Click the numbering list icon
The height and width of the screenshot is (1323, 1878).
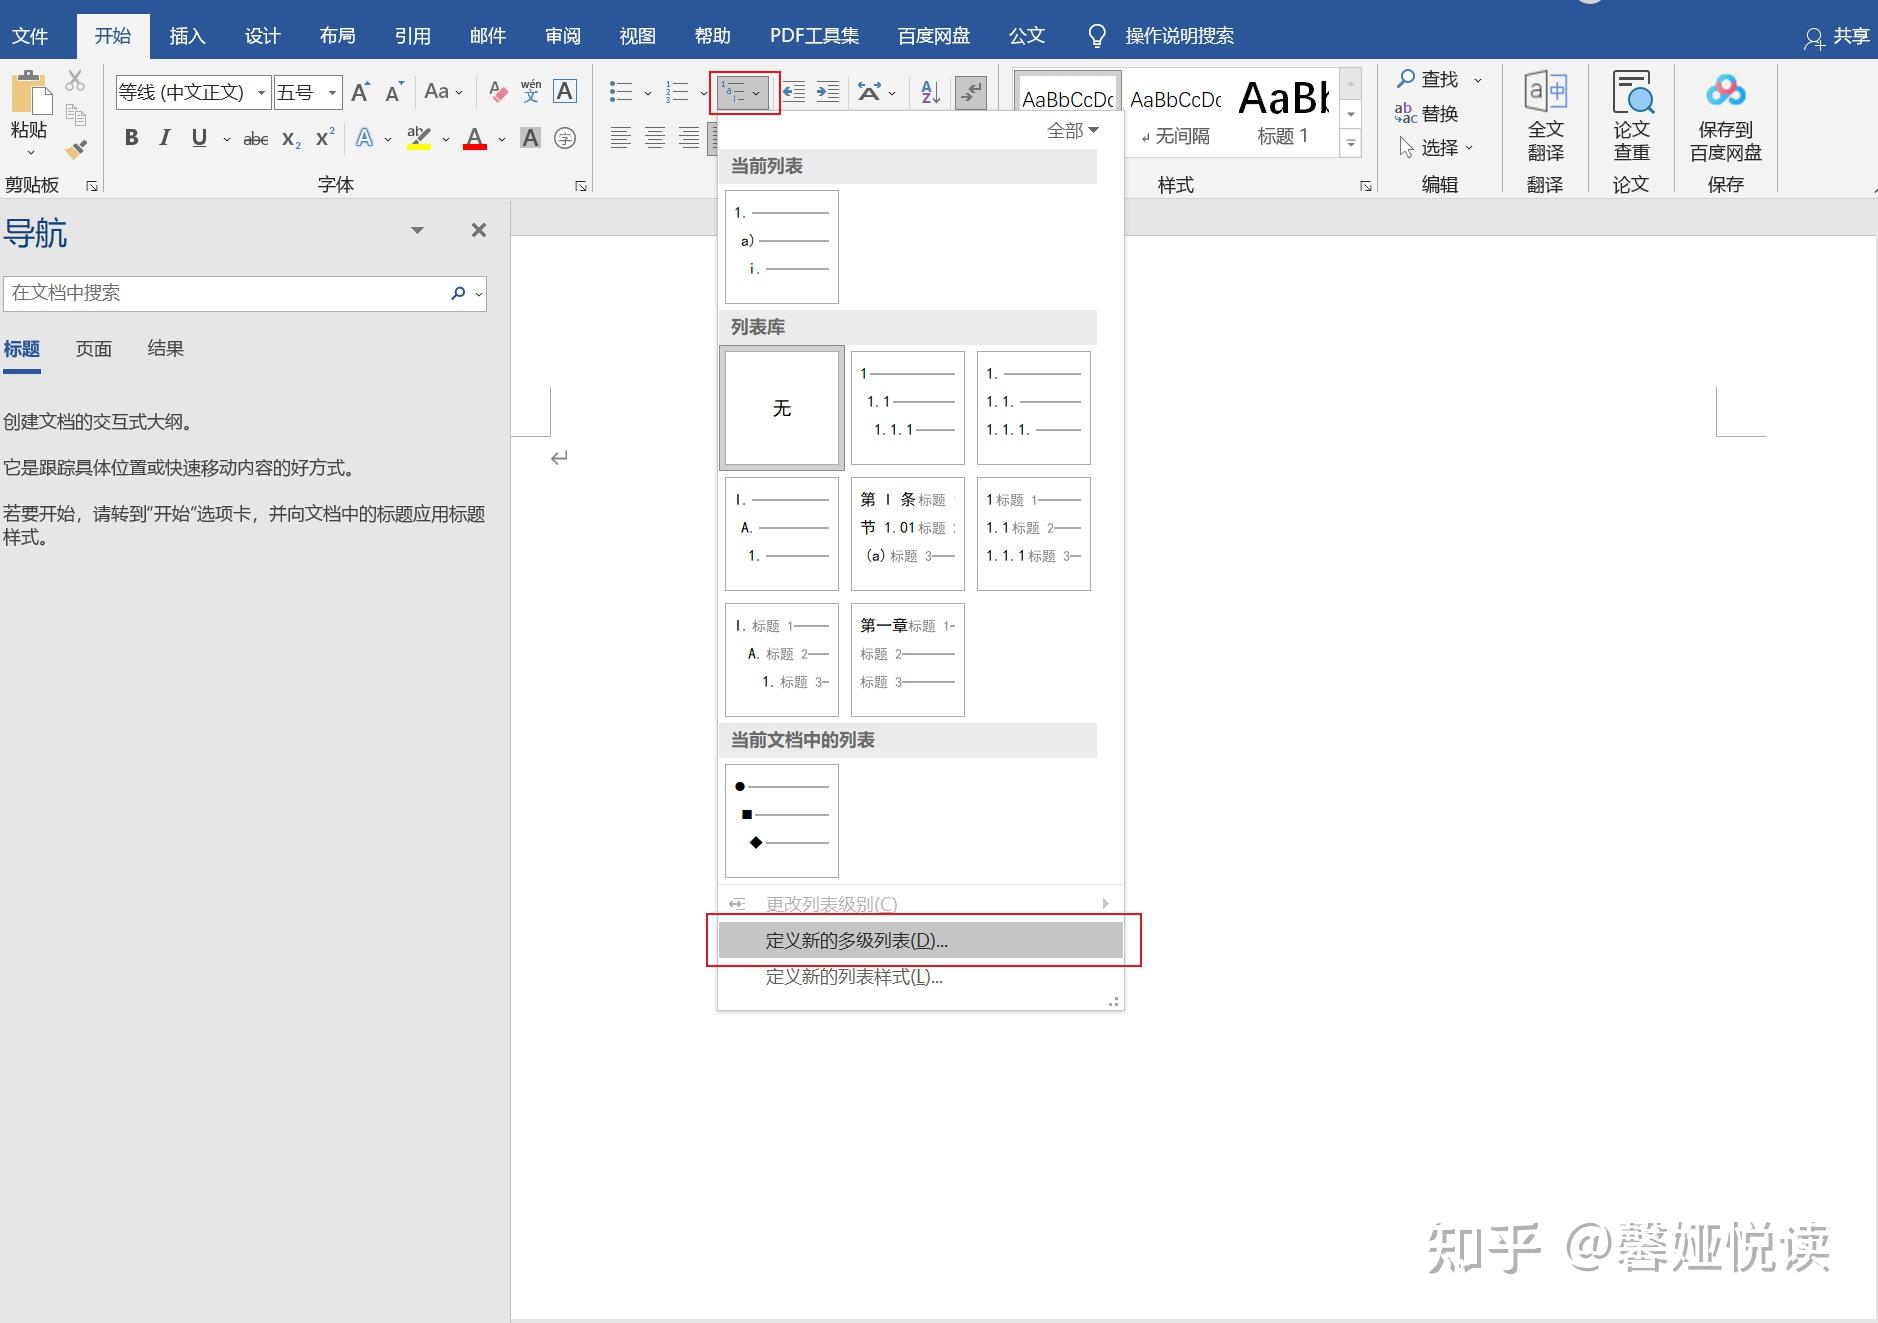click(677, 93)
